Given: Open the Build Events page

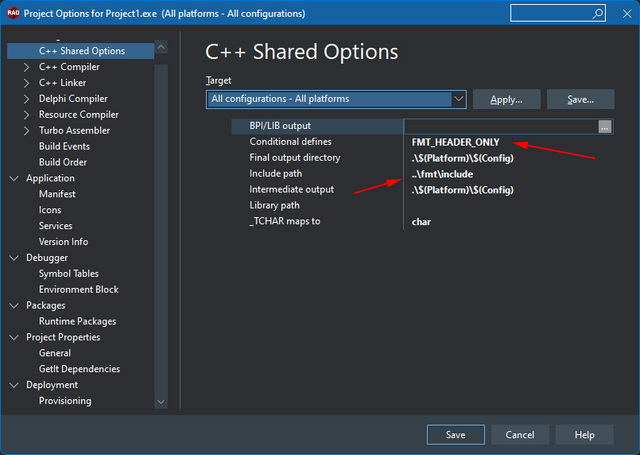Looking at the screenshot, I should pos(64,146).
